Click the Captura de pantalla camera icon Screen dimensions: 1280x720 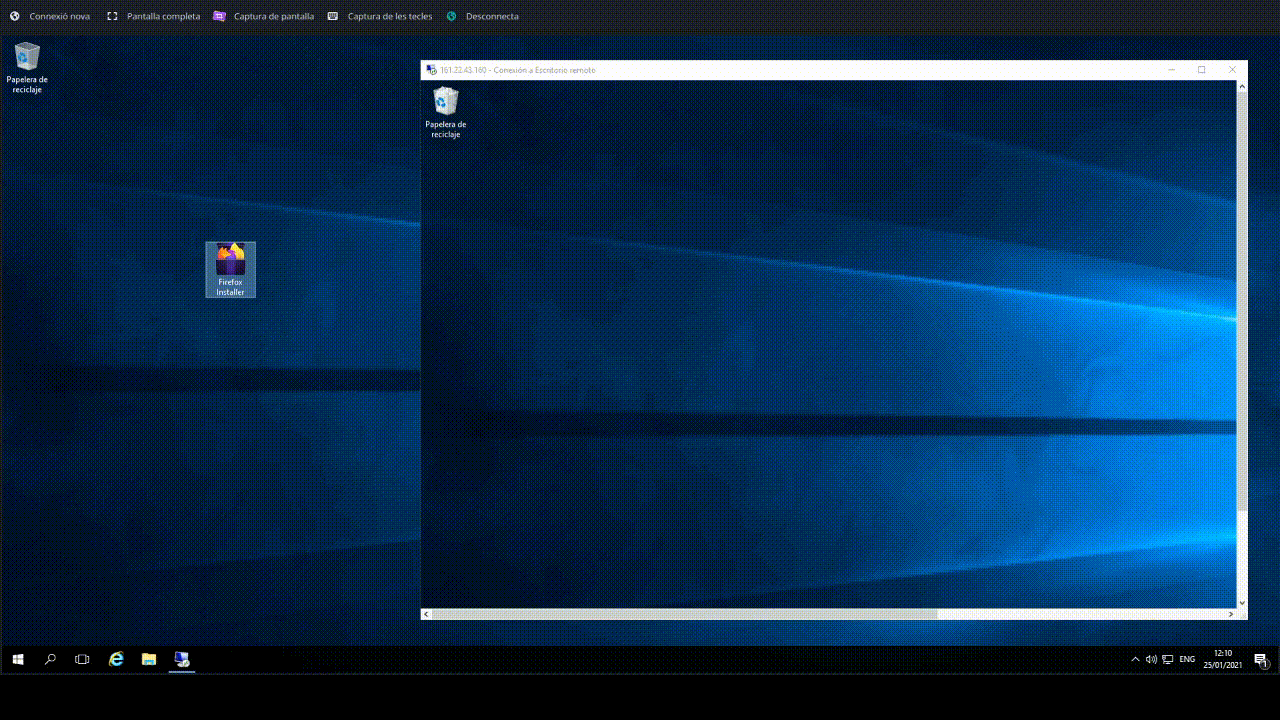(x=218, y=16)
